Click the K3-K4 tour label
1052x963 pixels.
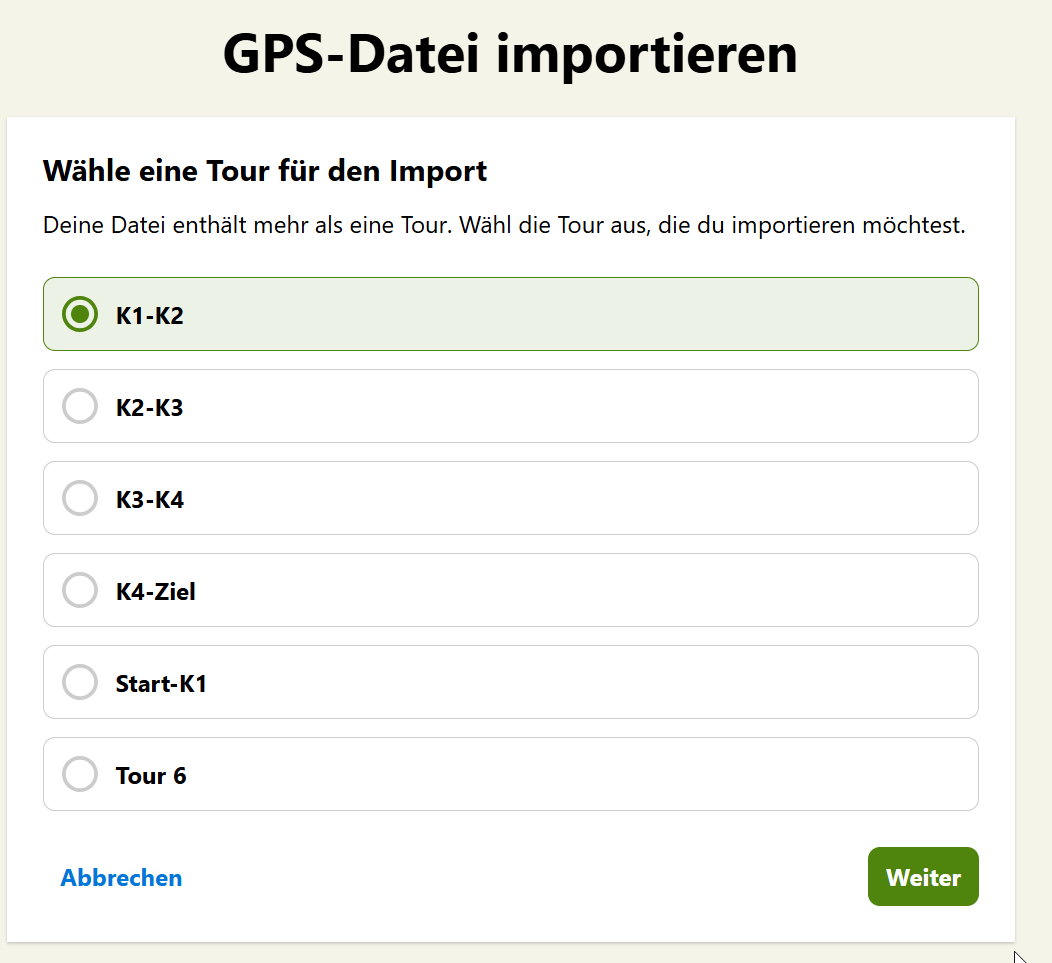[150, 500]
